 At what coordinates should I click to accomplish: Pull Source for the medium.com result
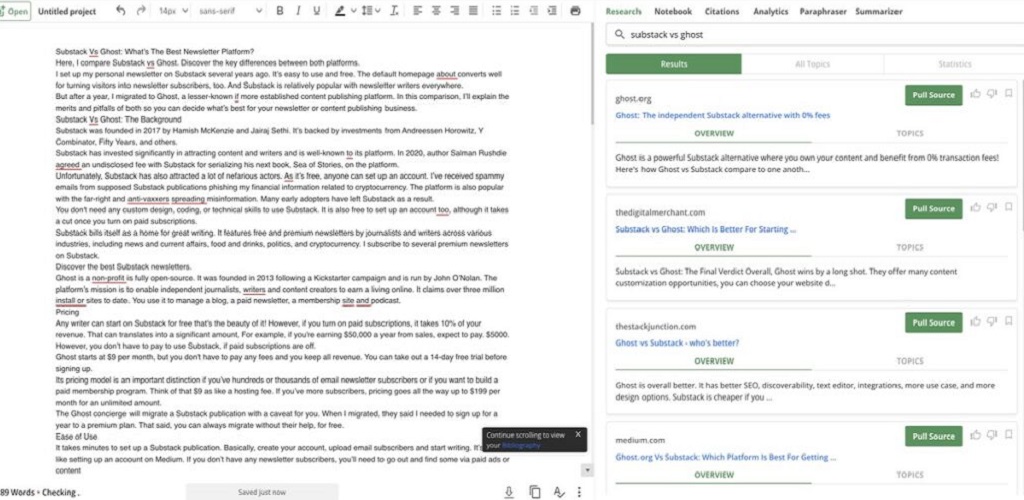point(933,435)
